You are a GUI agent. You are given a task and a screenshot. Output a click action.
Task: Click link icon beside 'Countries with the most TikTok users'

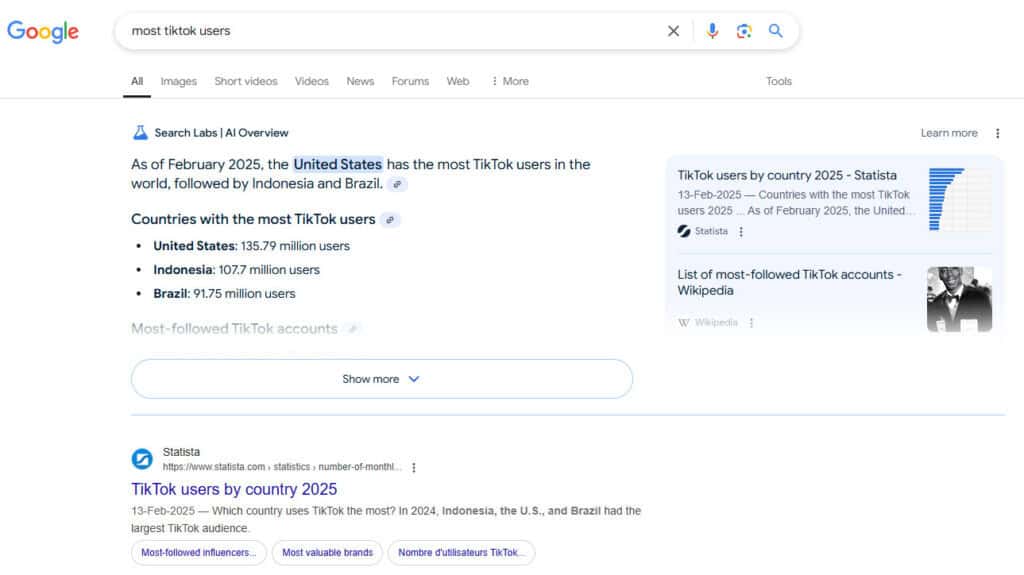390,220
